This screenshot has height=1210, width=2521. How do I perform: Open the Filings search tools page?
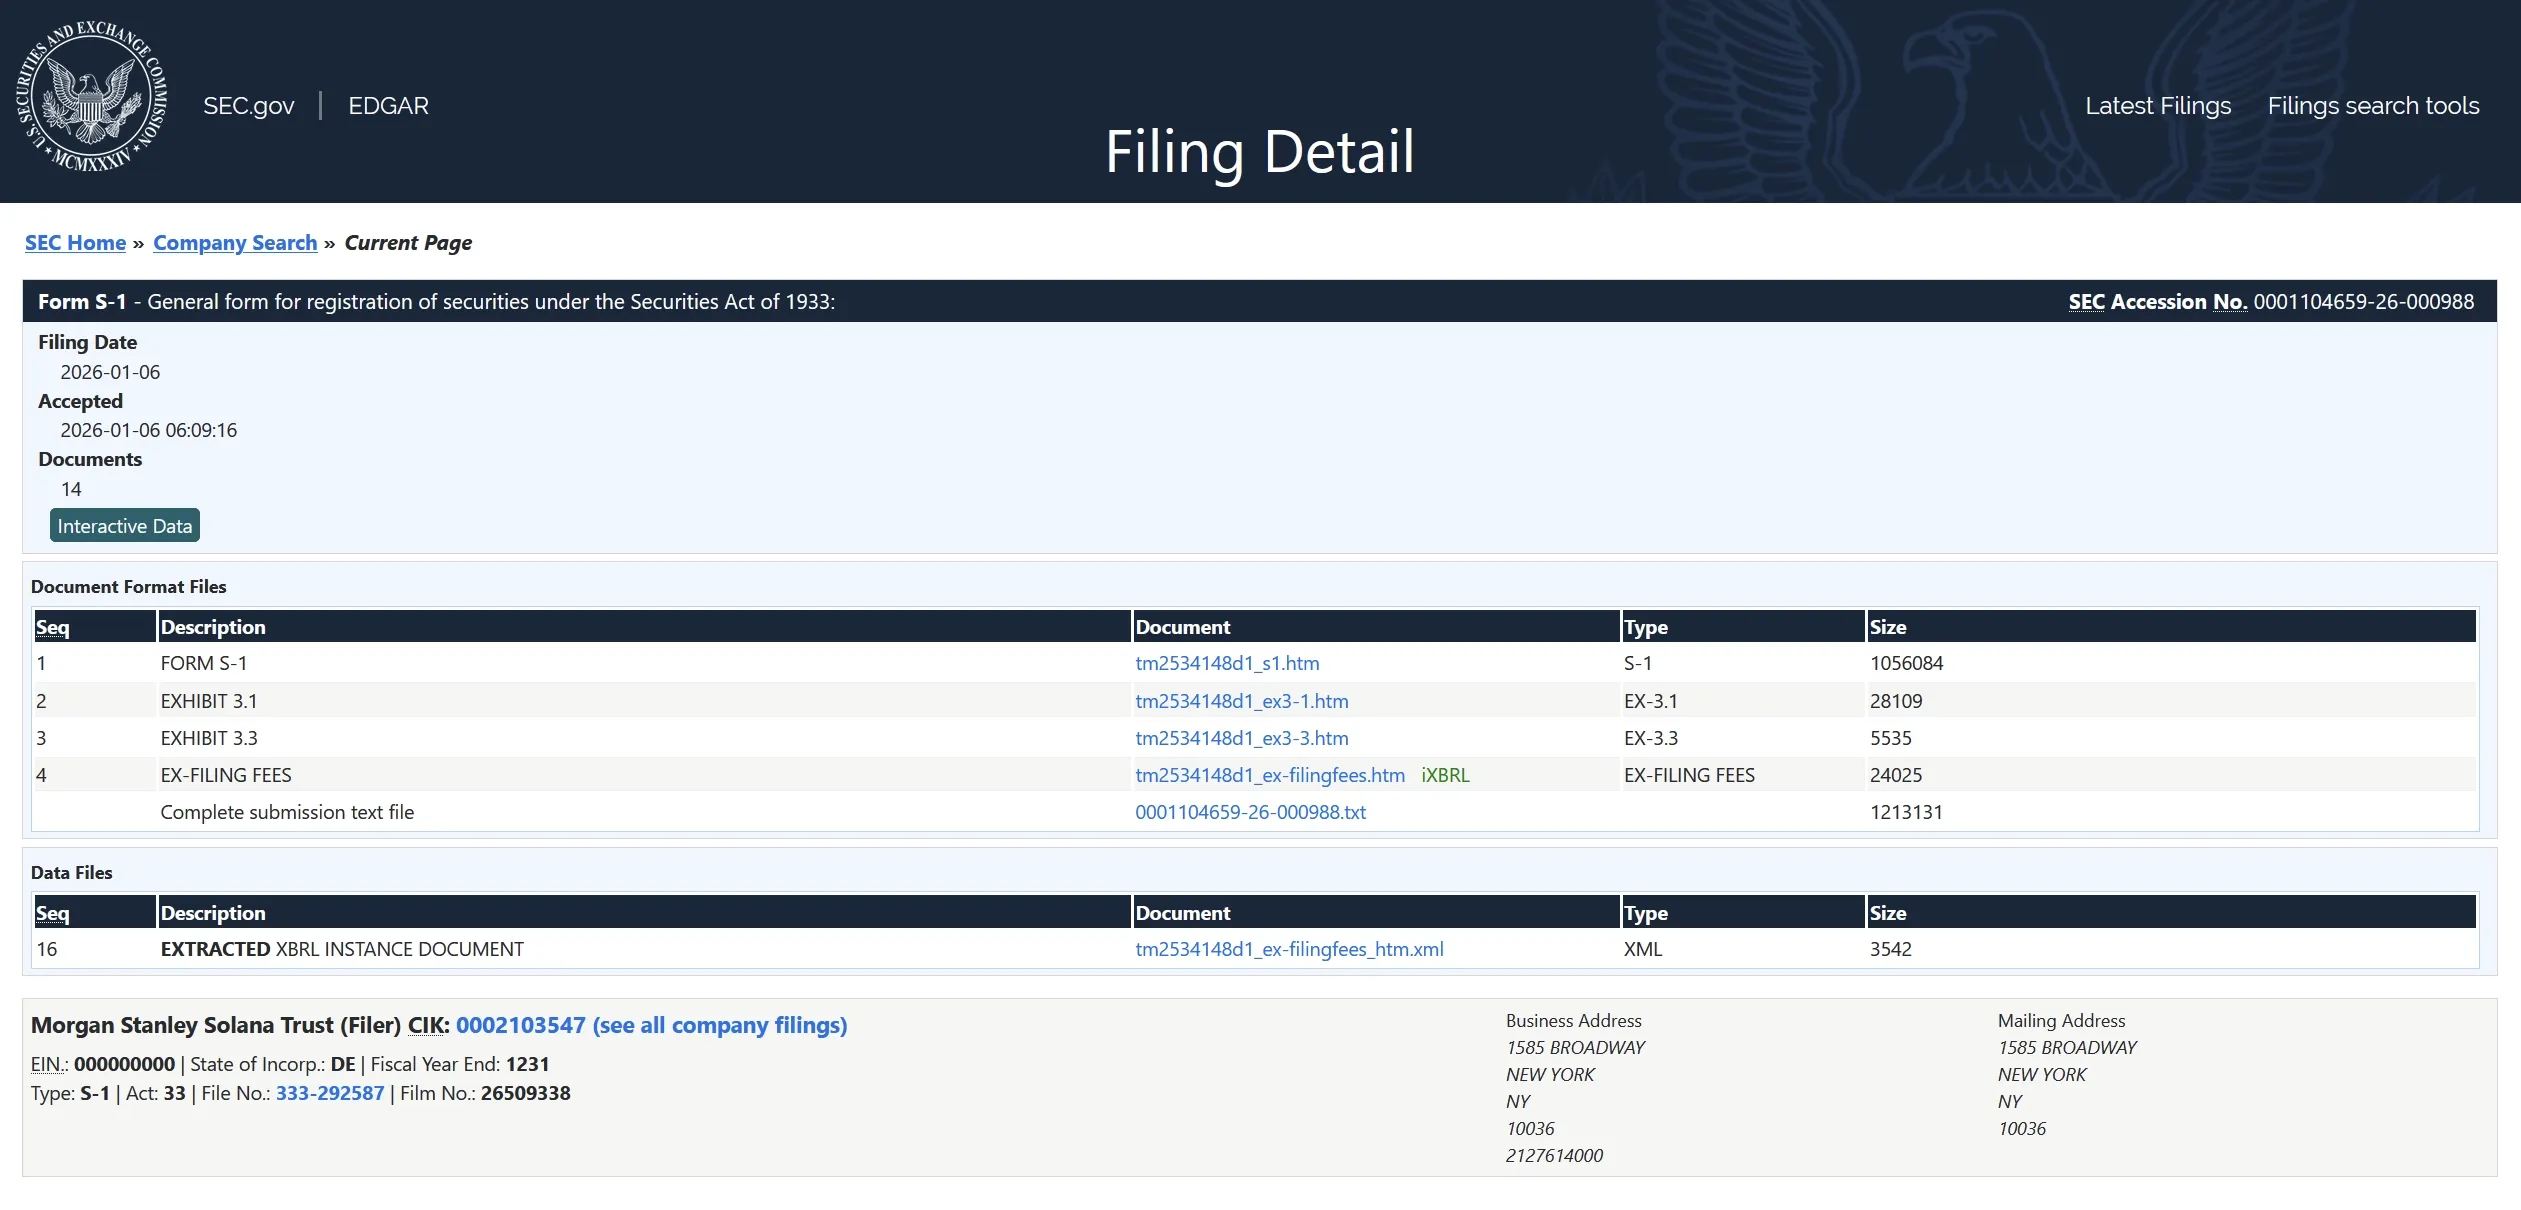click(2373, 105)
